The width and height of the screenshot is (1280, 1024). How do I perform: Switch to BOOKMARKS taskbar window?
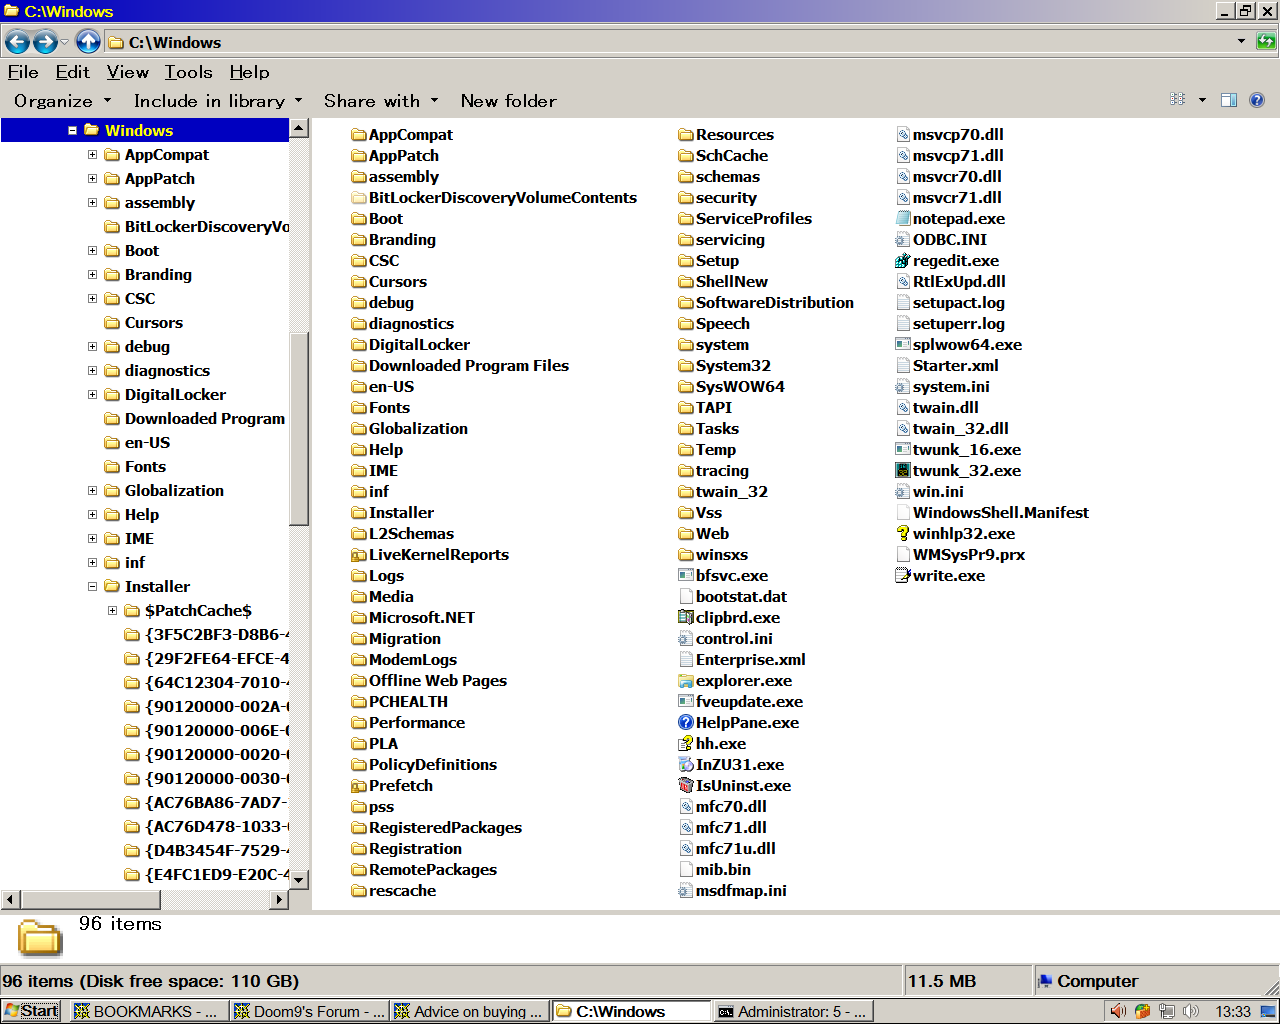(x=148, y=1011)
